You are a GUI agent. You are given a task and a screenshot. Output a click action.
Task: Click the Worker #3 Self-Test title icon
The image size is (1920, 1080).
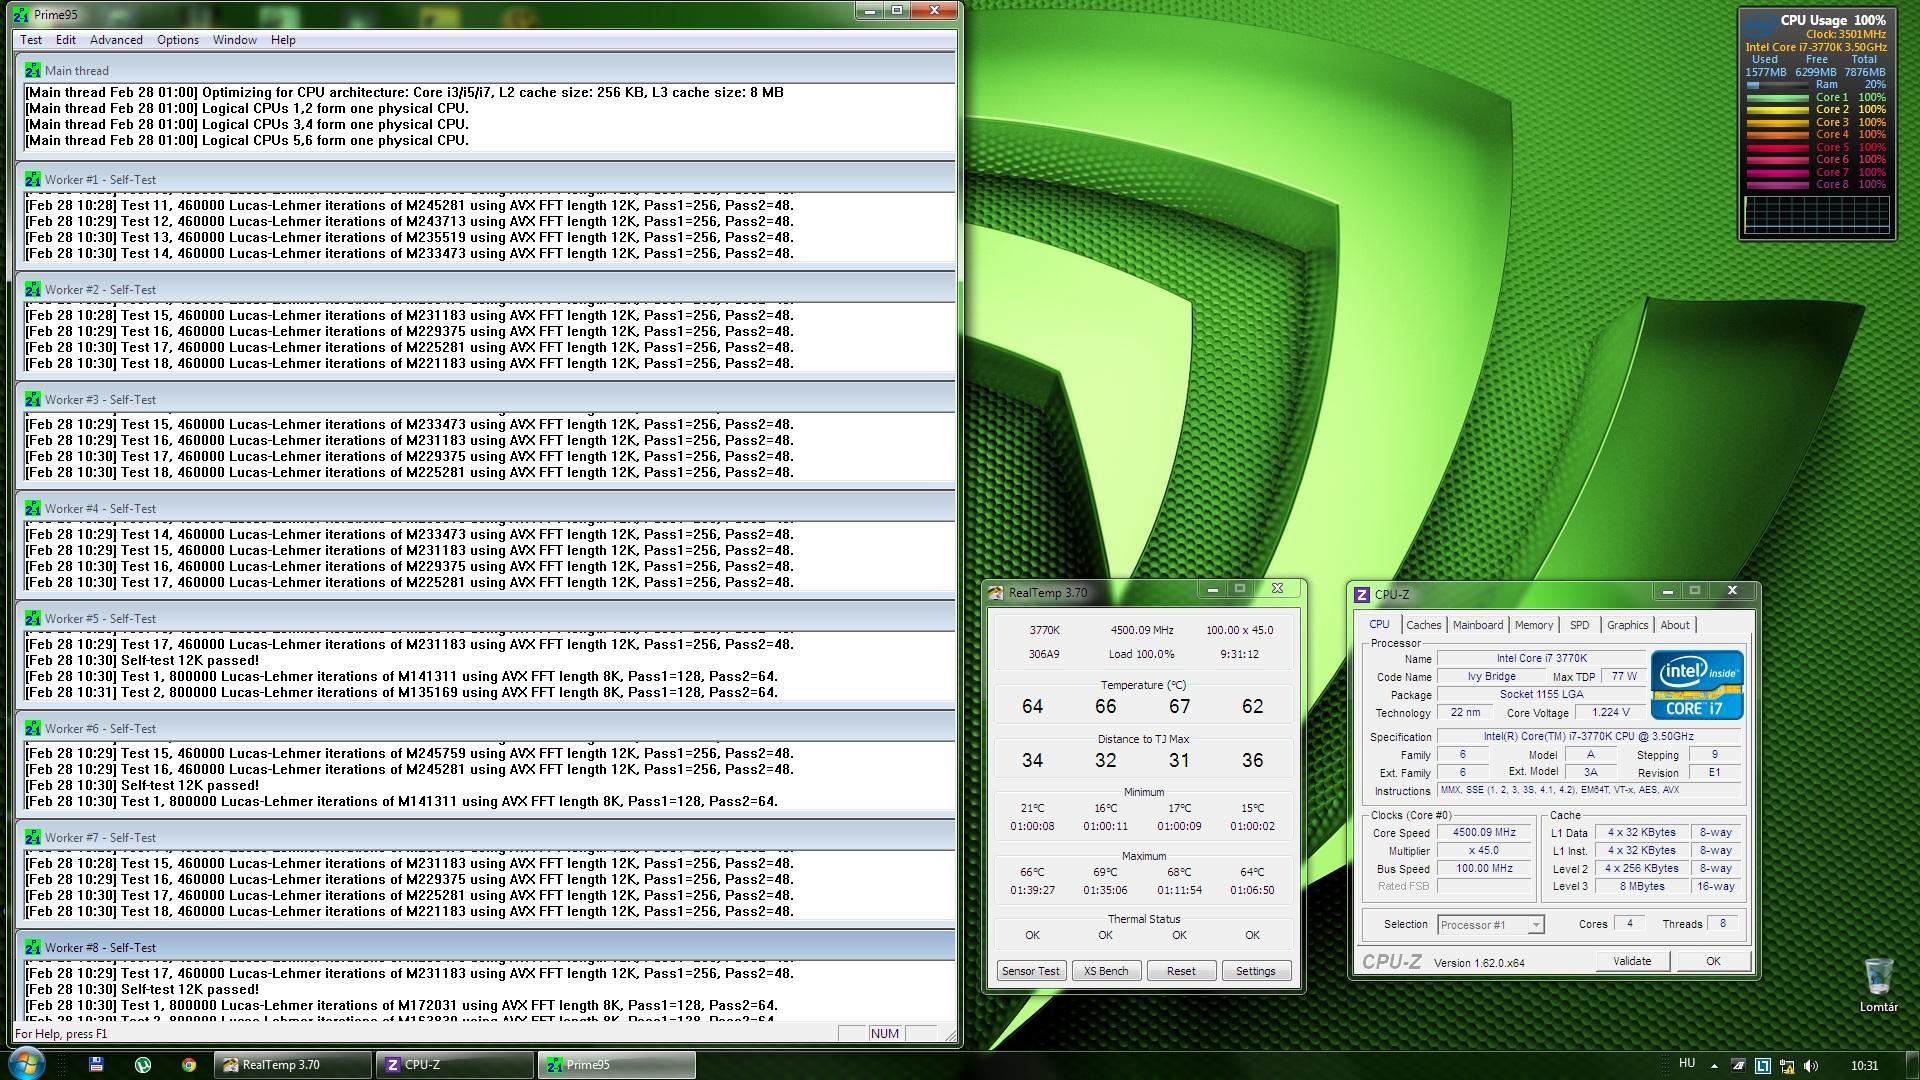point(33,399)
